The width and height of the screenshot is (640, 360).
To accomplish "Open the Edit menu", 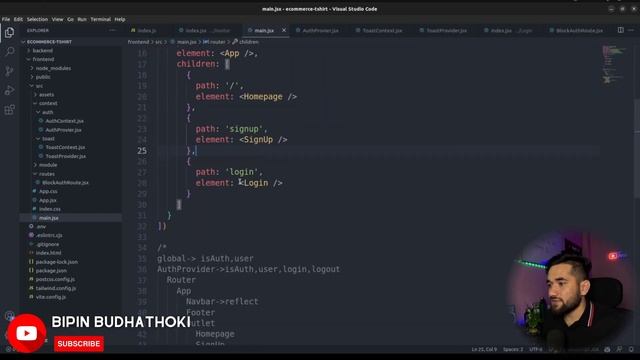I will [x=18, y=19].
